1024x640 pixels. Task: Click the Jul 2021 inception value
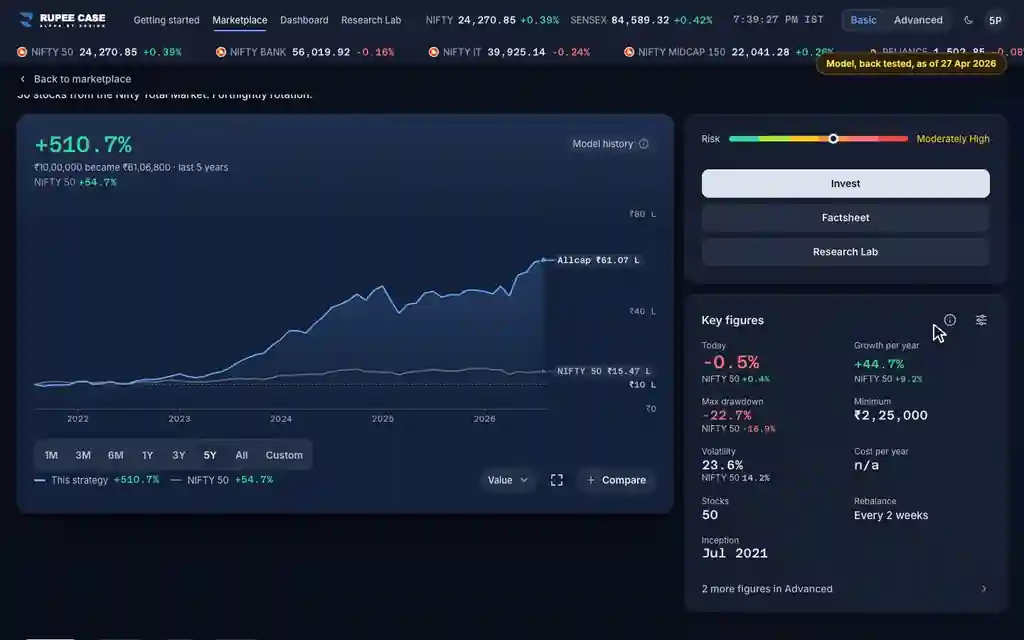[x=735, y=553]
